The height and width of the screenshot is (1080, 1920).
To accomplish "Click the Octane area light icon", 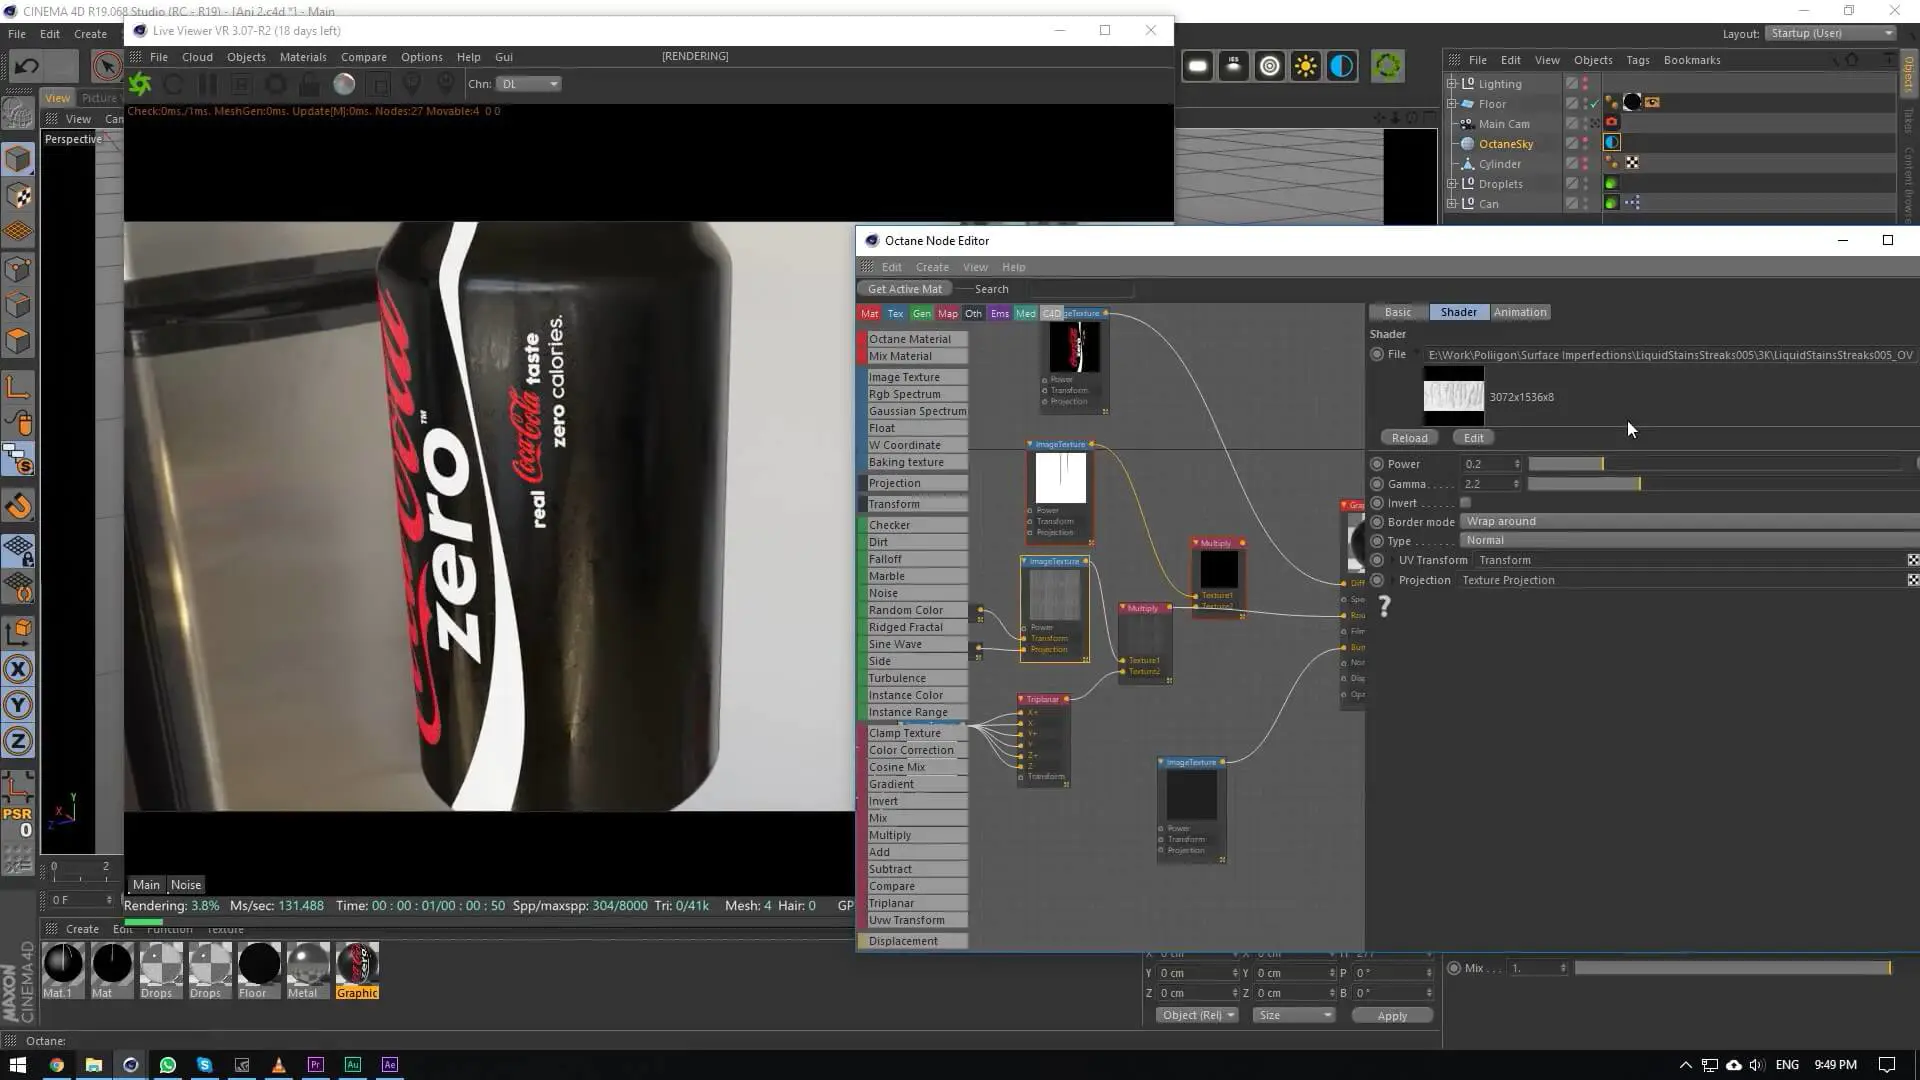I will click(x=1197, y=66).
